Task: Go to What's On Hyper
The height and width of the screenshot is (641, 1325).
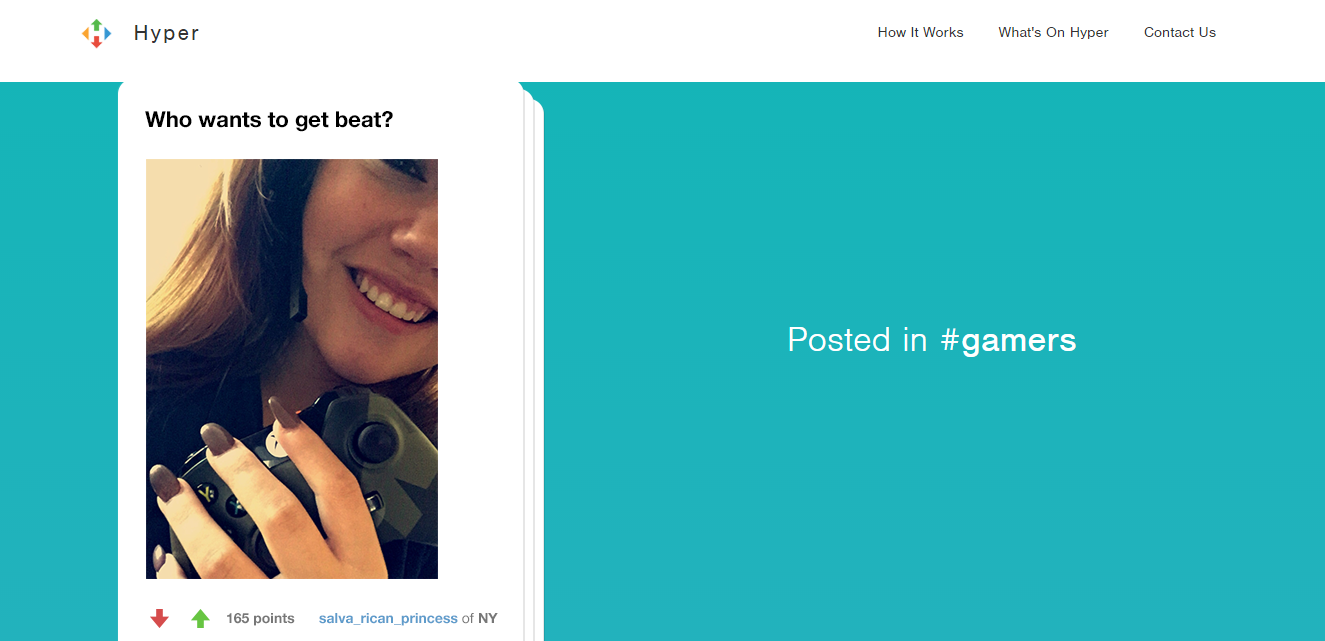Action: [x=1053, y=32]
